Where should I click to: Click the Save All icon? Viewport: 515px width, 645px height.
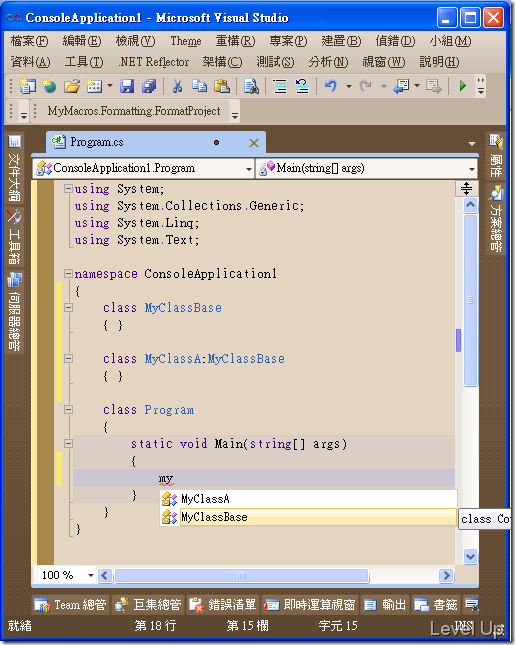(x=148, y=86)
